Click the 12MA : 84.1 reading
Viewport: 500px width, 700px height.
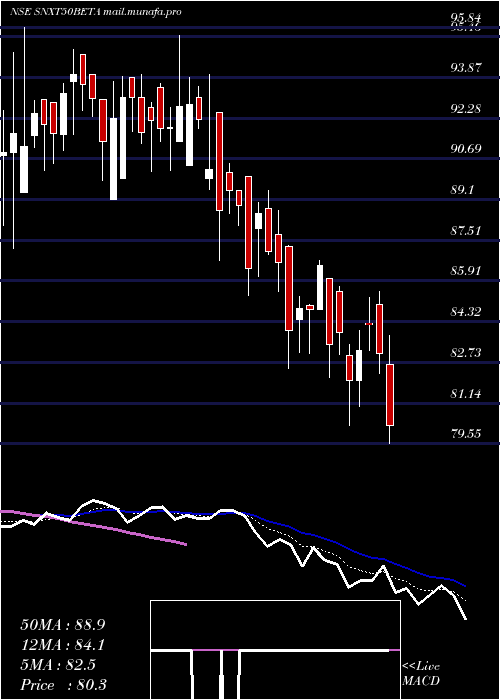click(x=63, y=645)
